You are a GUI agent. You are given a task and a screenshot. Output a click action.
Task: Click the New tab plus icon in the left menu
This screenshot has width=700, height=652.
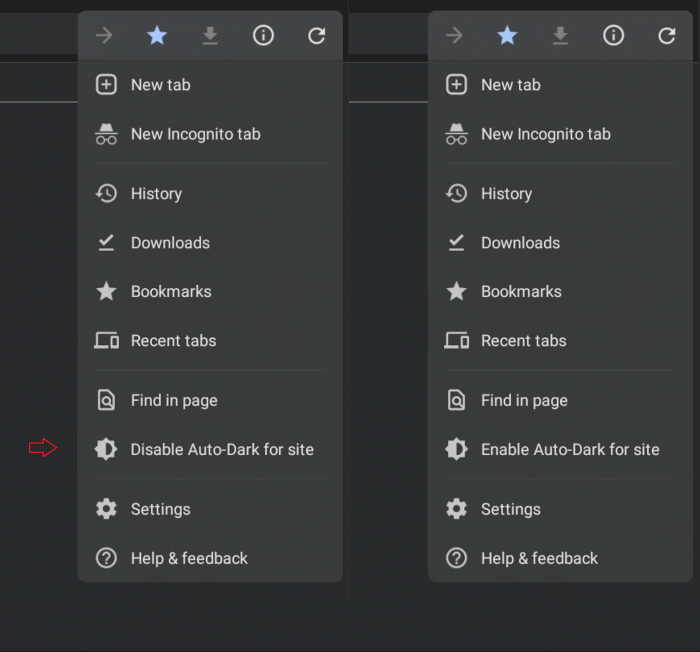(x=106, y=85)
